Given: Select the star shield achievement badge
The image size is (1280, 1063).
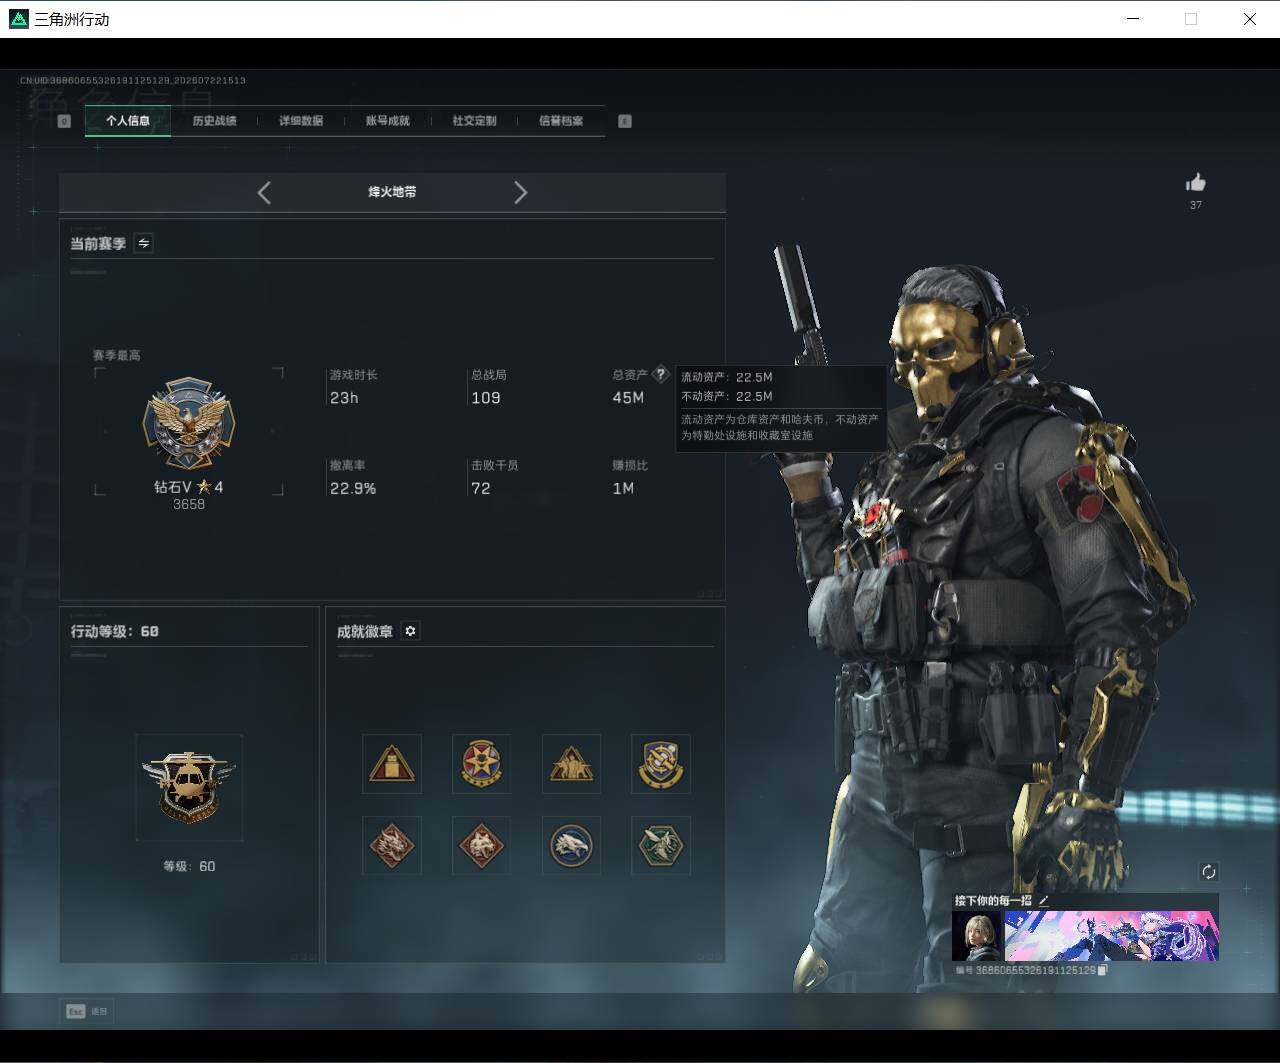Looking at the screenshot, I should [x=481, y=764].
